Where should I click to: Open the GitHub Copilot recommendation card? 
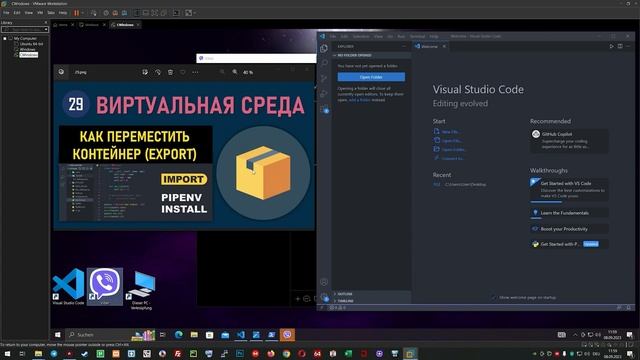tap(569, 140)
